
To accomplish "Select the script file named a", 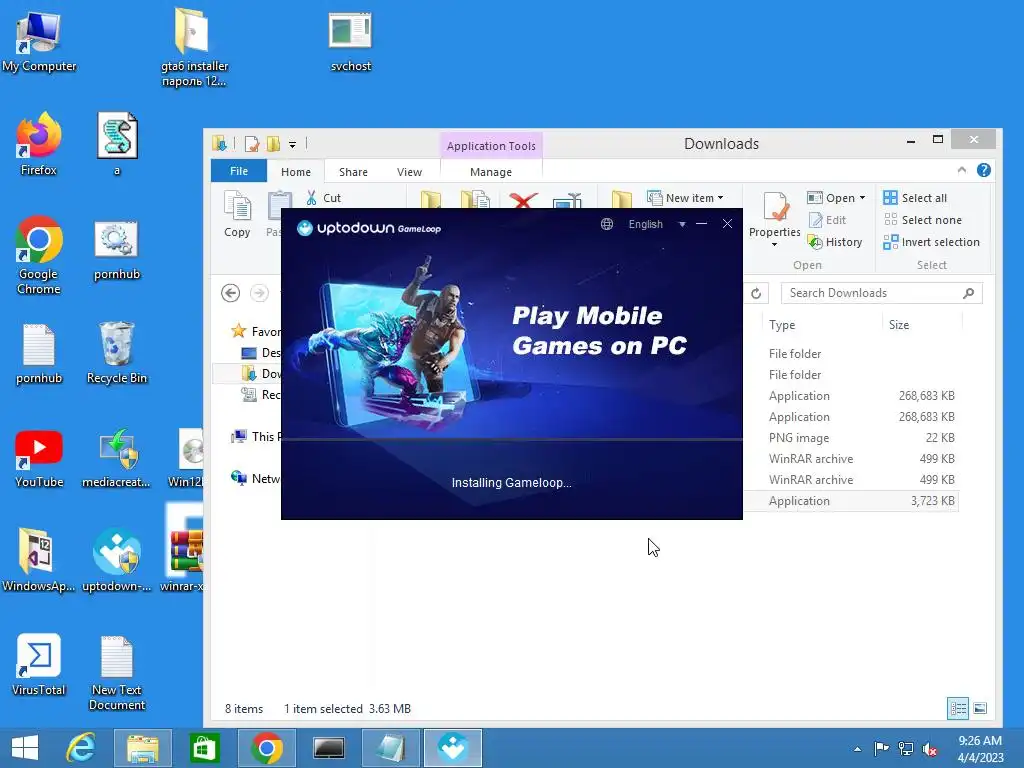I will coord(117,145).
